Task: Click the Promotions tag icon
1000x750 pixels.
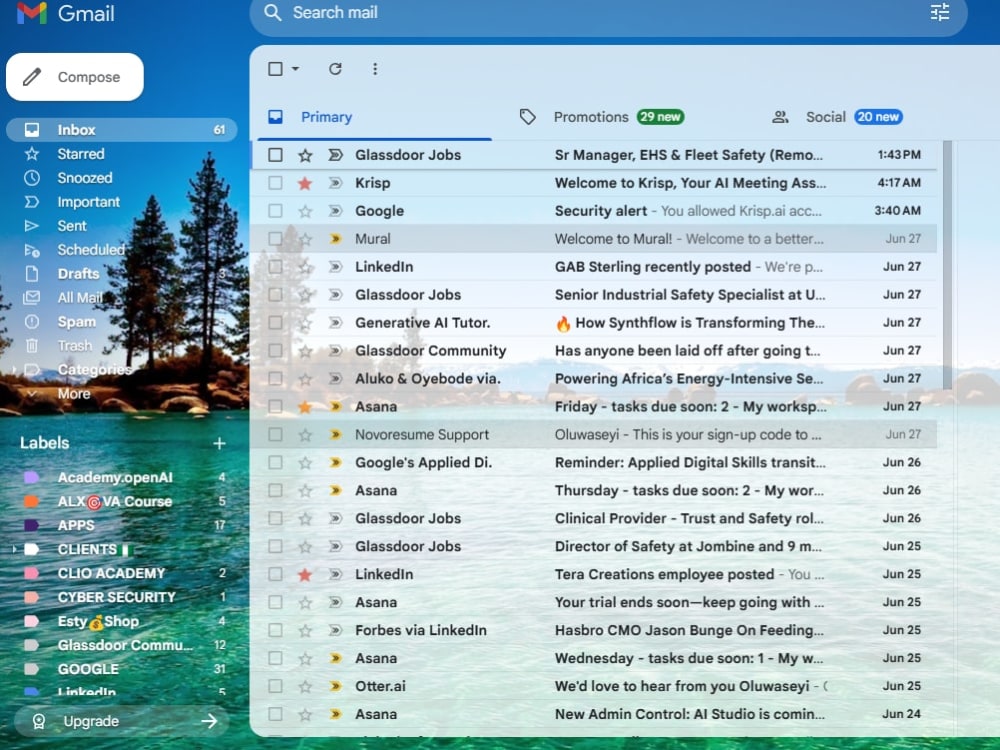Action: [x=527, y=117]
